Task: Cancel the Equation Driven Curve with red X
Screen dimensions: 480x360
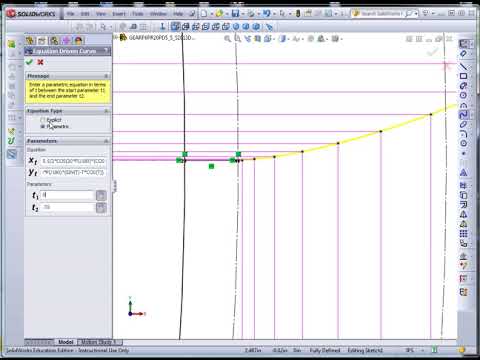Action: pos(40,62)
